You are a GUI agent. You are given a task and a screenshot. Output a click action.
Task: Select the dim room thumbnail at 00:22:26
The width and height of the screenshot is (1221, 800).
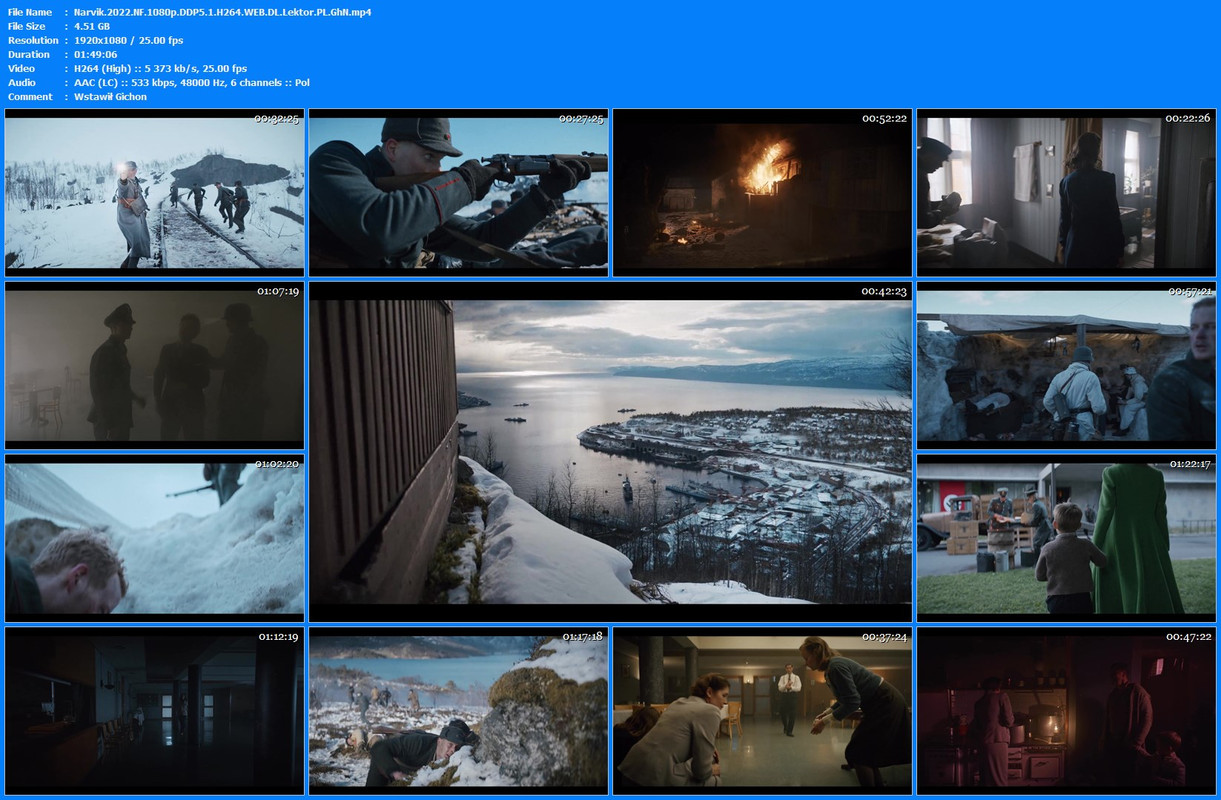(1066, 193)
